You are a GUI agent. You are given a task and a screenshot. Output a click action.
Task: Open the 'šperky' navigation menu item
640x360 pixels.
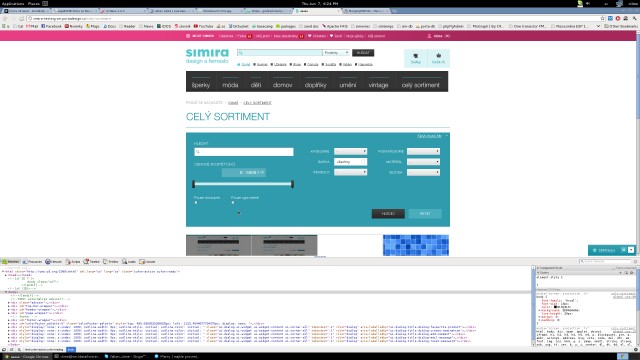[201, 84]
